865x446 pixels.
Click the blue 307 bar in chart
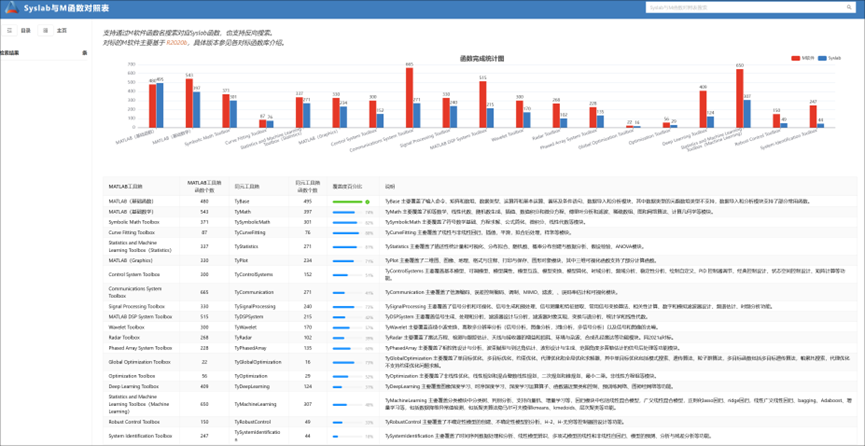pos(747,114)
